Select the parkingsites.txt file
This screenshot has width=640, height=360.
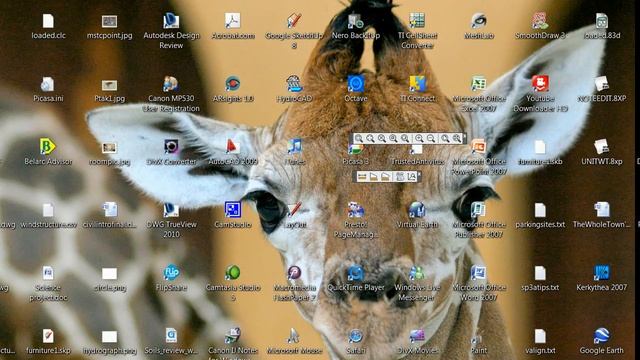click(540, 211)
